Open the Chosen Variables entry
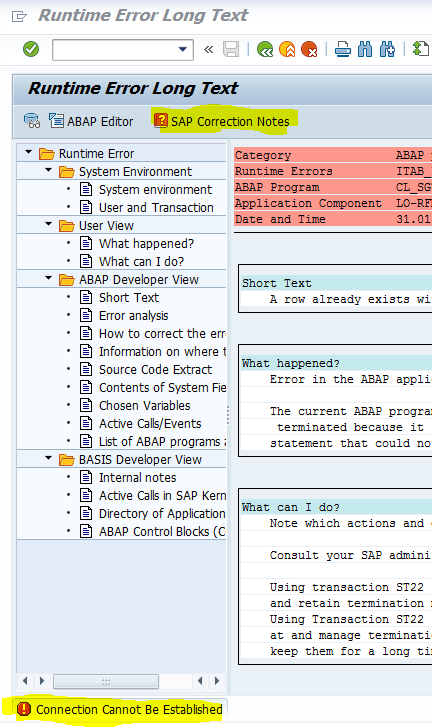 tap(144, 406)
